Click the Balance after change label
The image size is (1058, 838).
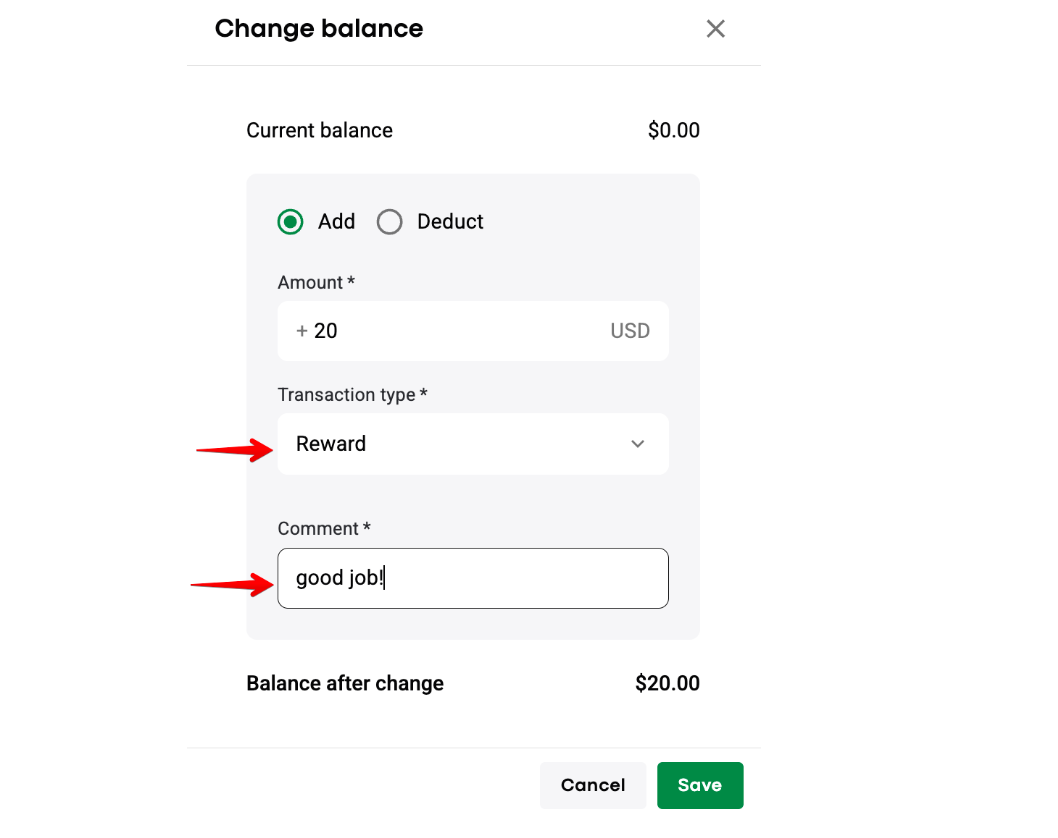pos(345,684)
